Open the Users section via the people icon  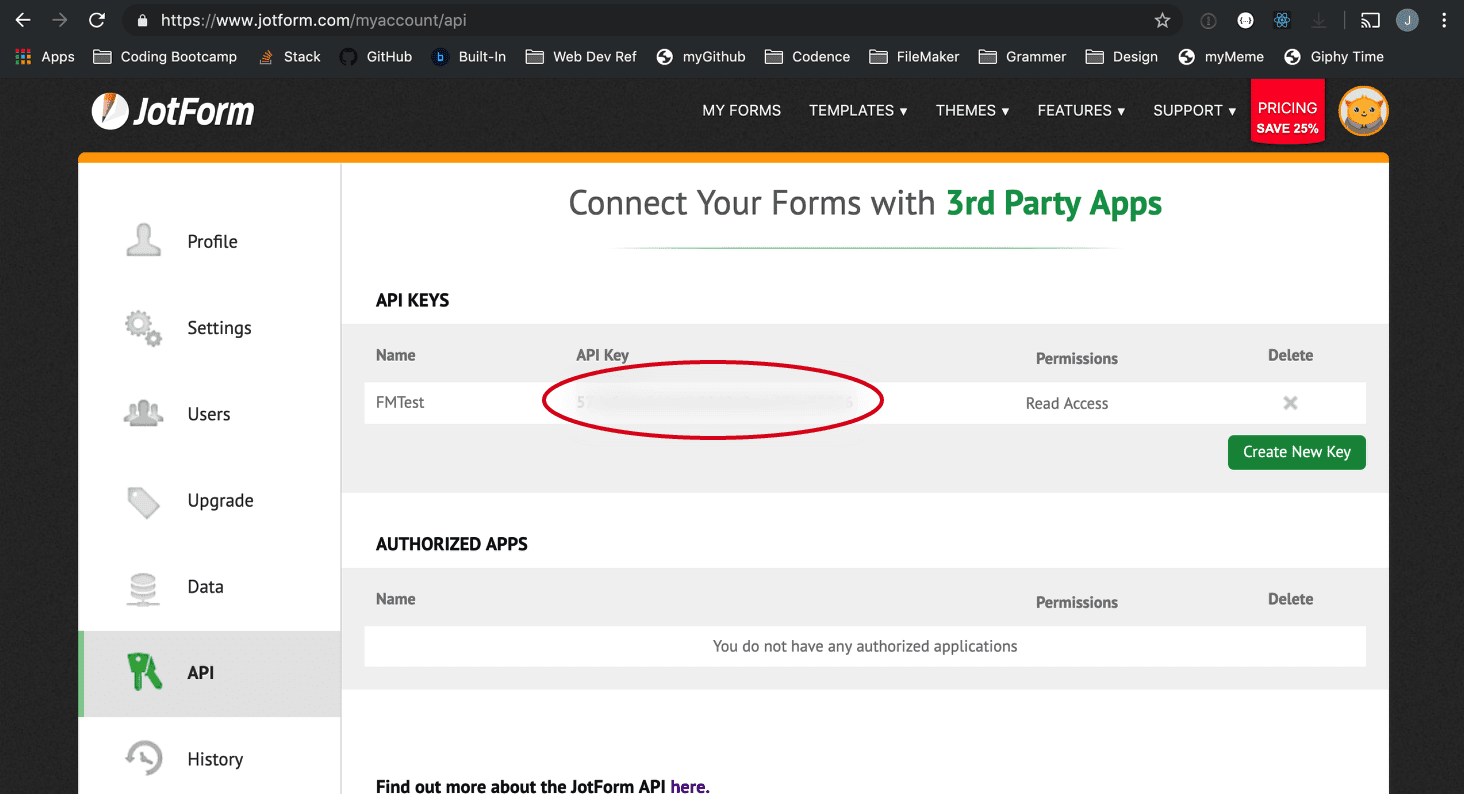(x=143, y=413)
